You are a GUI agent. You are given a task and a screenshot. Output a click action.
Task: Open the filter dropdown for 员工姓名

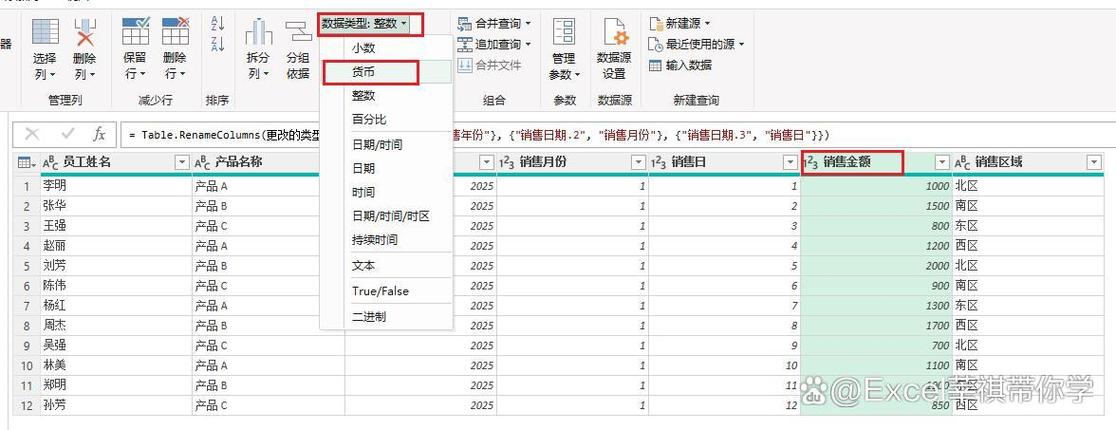coord(181,163)
